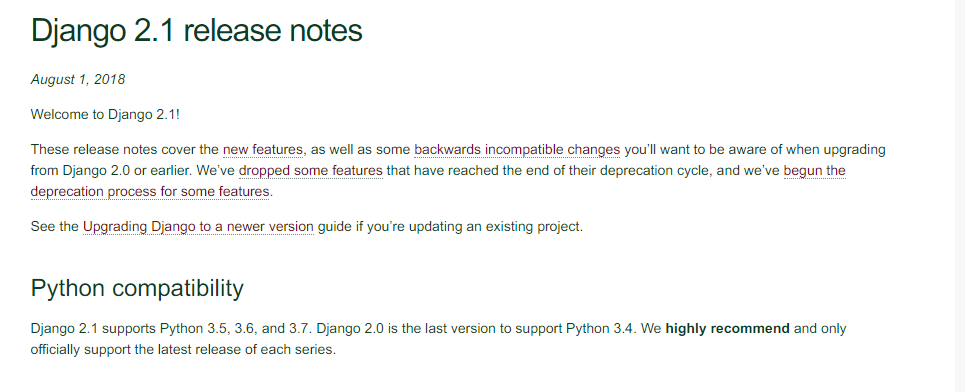
Task: Click the "dropped some features" link
Action: point(311,170)
